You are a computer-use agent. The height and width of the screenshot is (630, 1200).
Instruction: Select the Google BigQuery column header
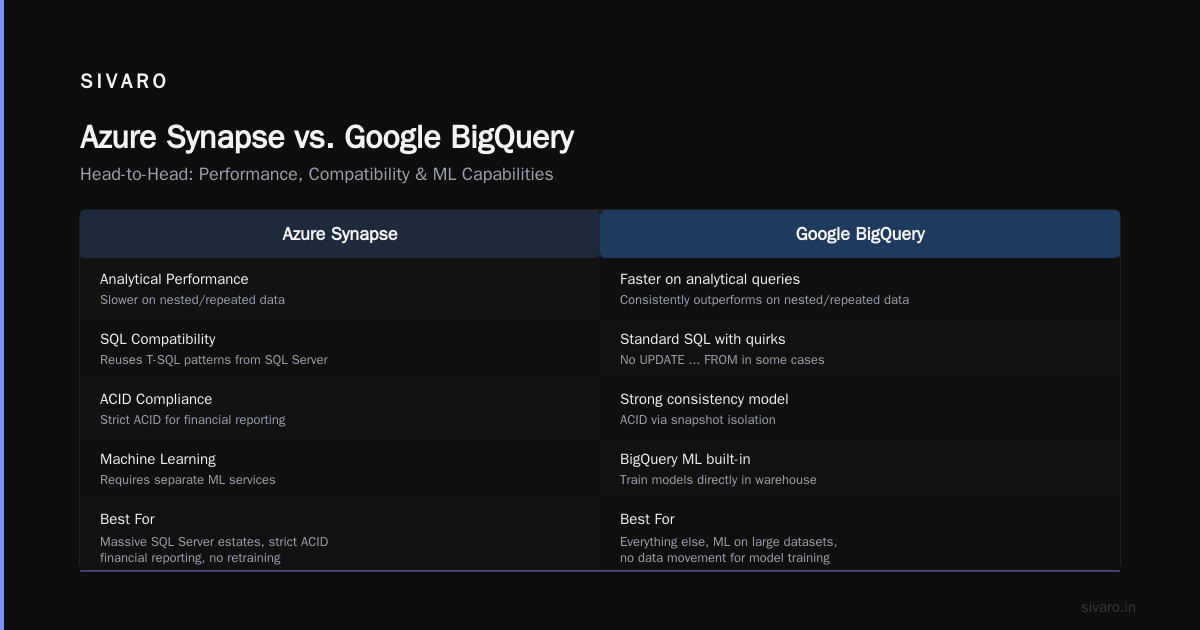point(860,234)
